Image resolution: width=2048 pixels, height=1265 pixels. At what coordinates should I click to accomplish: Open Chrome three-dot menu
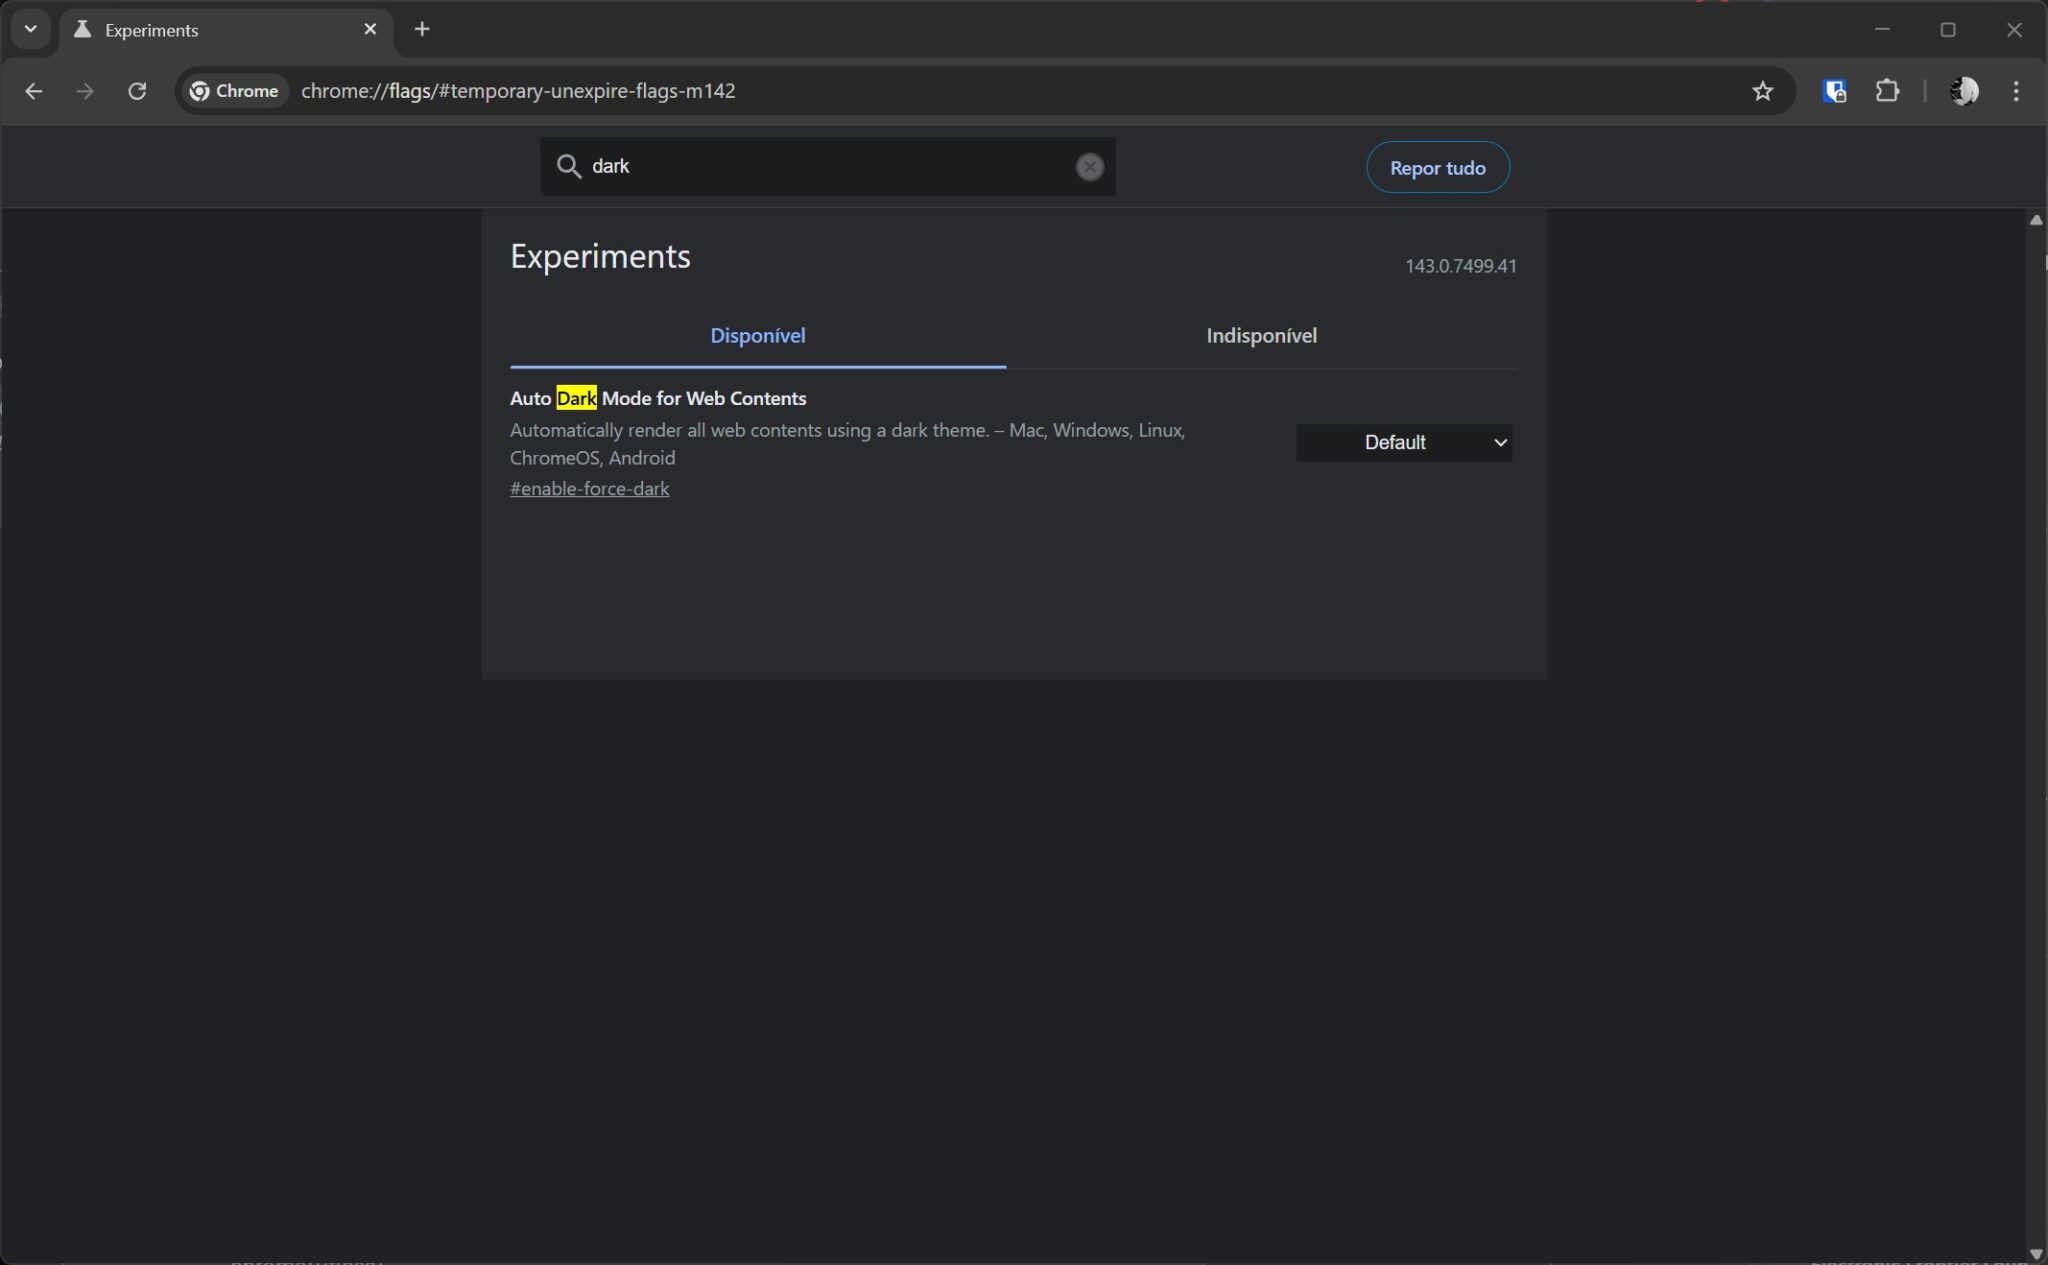2016,91
